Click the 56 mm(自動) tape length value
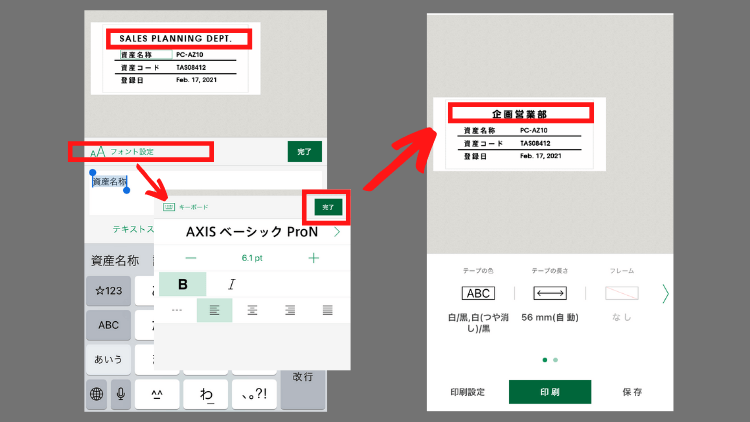The height and width of the screenshot is (422, 750). [x=550, y=318]
